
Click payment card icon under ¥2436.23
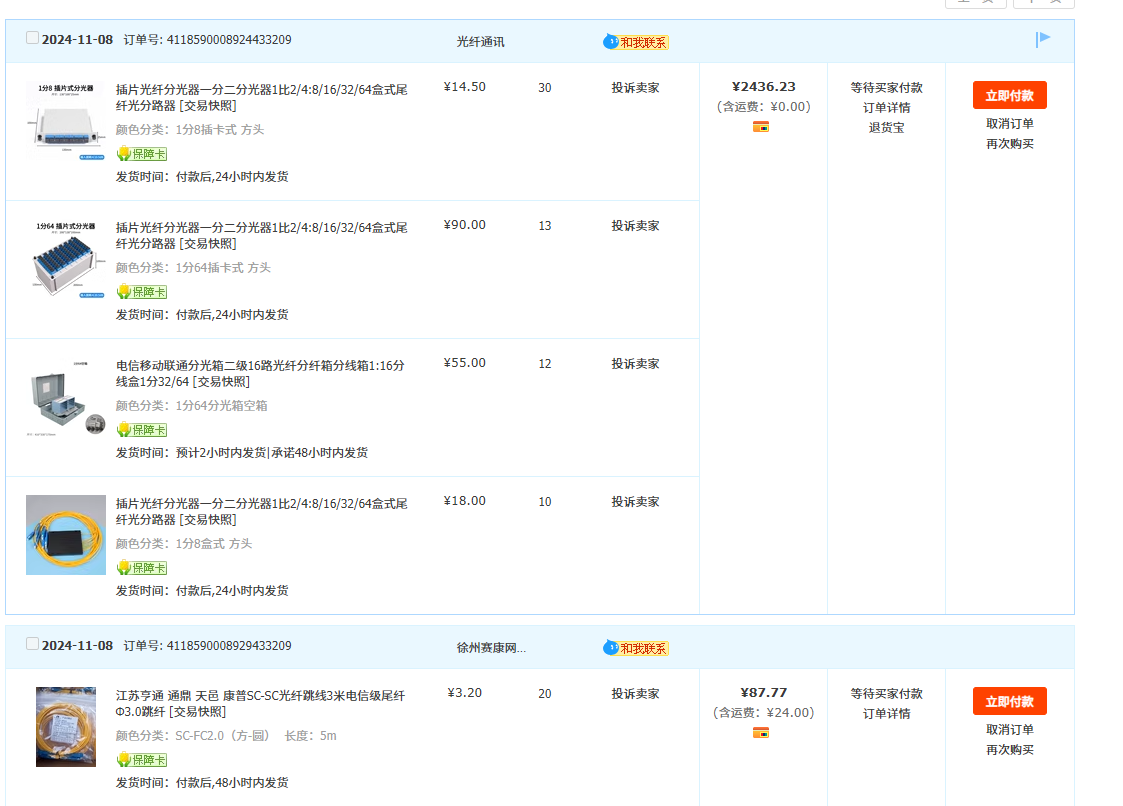(x=761, y=127)
